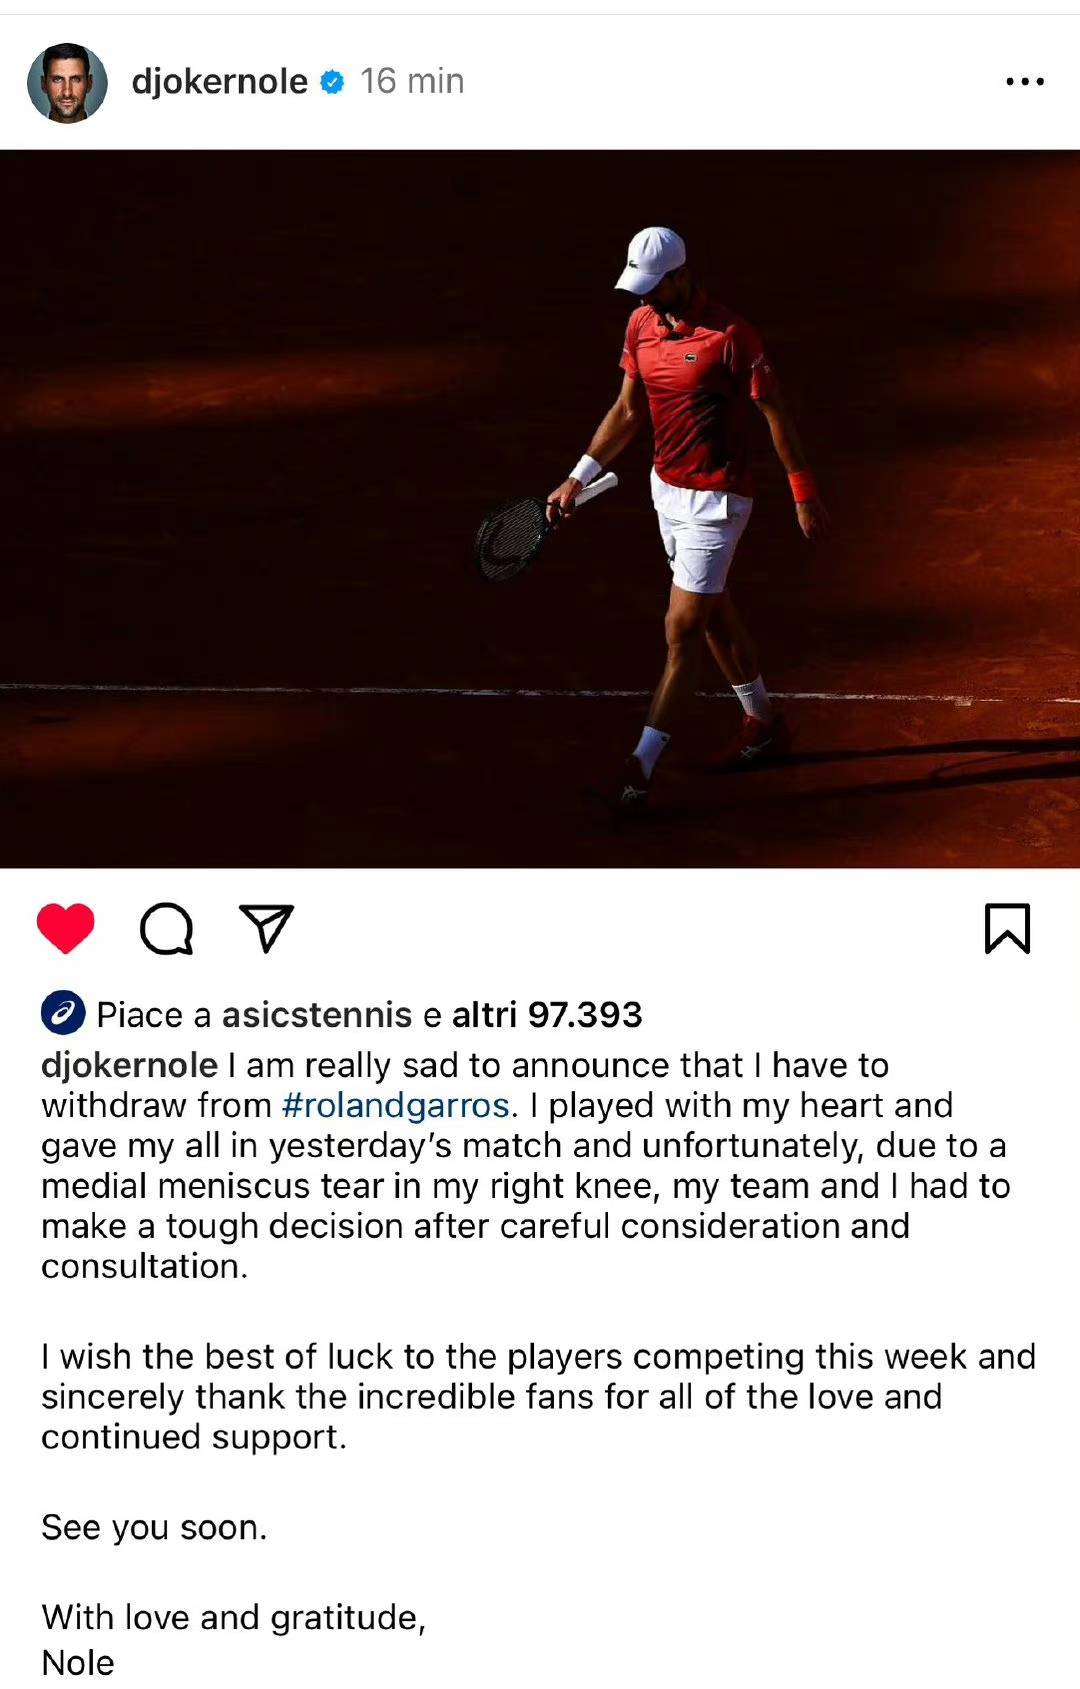1080x1689 pixels.
Task: Click the asics logo avatar beside likes
Action: coord(63,1014)
